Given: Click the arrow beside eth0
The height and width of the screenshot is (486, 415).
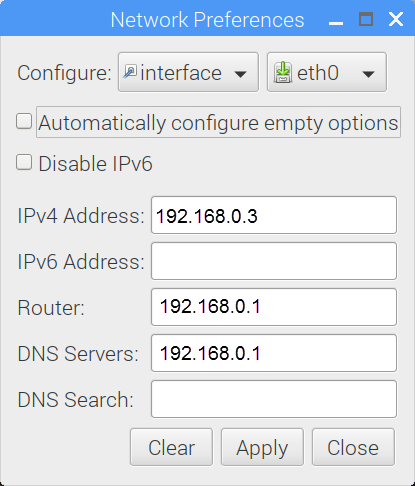Looking at the screenshot, I should pos(368,74).
